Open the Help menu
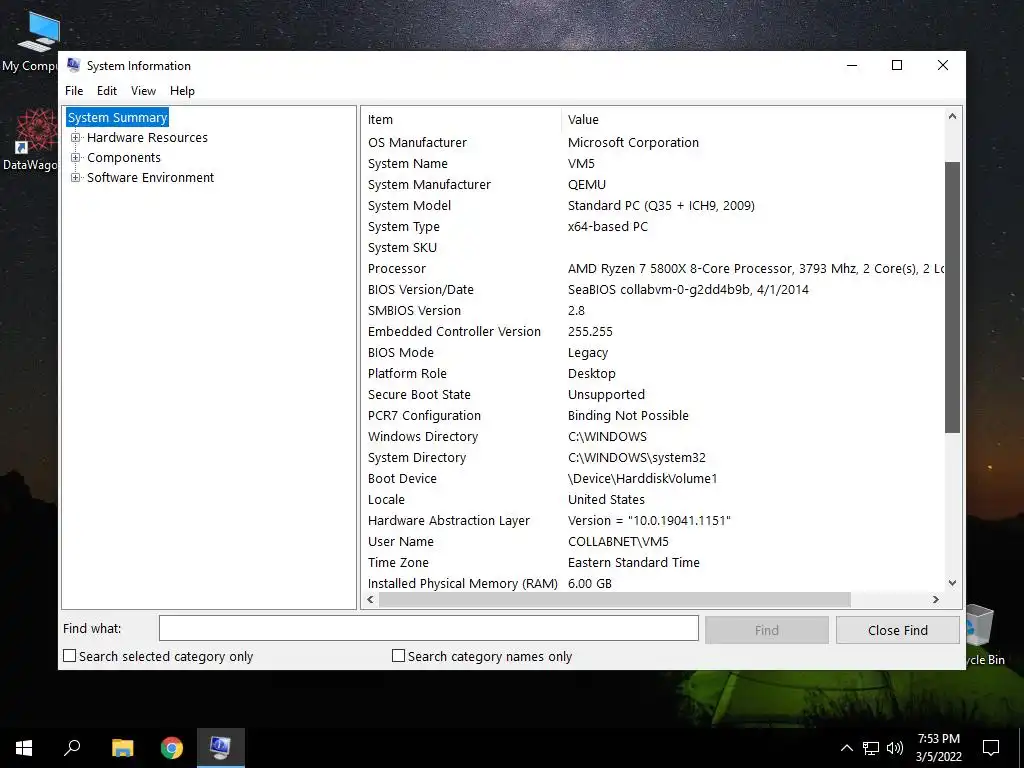Screen dimensions: 1024x768 182,91
